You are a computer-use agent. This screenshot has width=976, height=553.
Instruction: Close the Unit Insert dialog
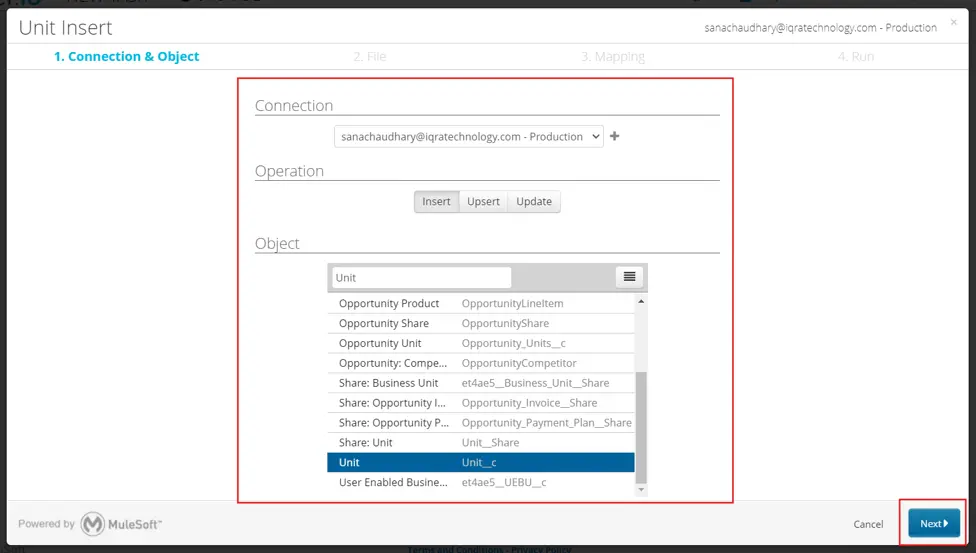pos(954,22)
